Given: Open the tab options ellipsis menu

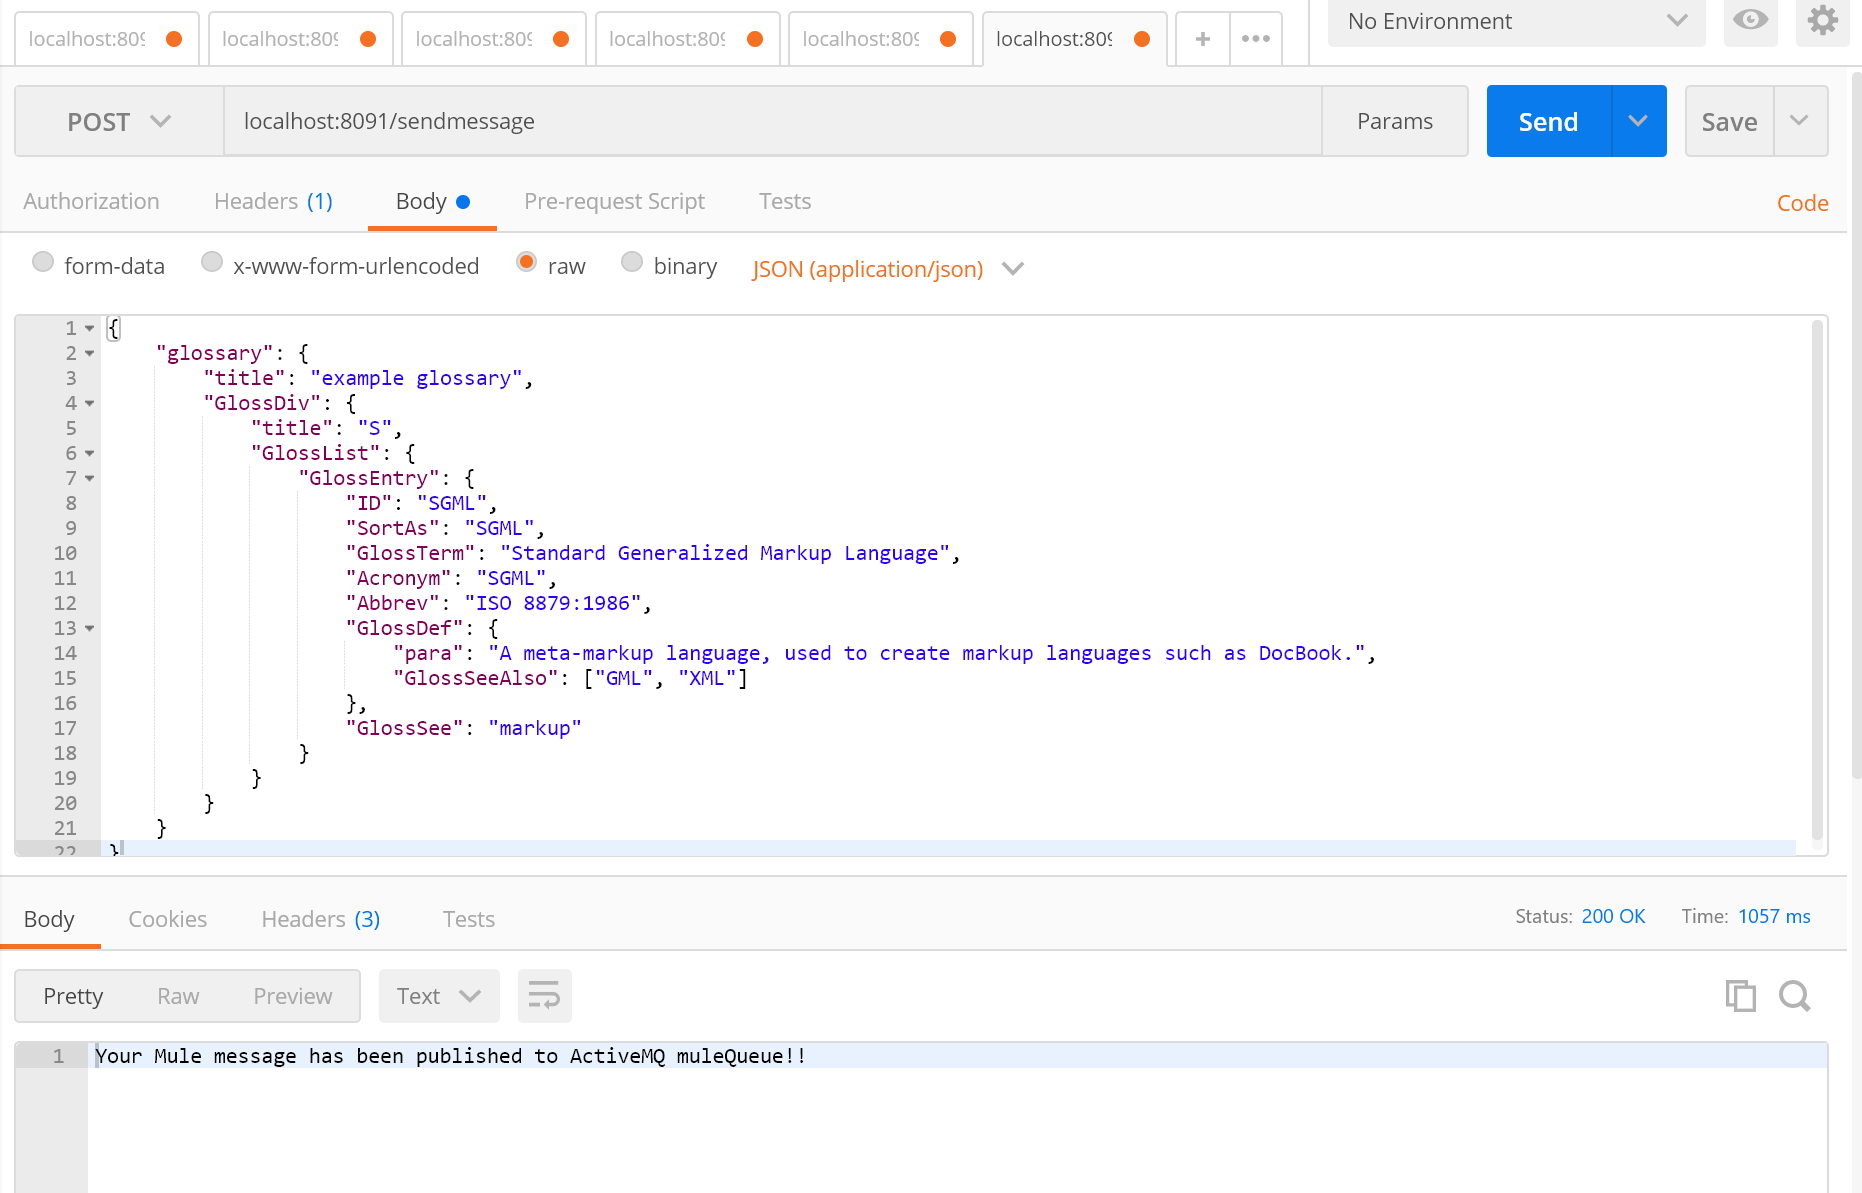Looking at the screenshot, I should pyautogui.click(x=1255, y=39).
